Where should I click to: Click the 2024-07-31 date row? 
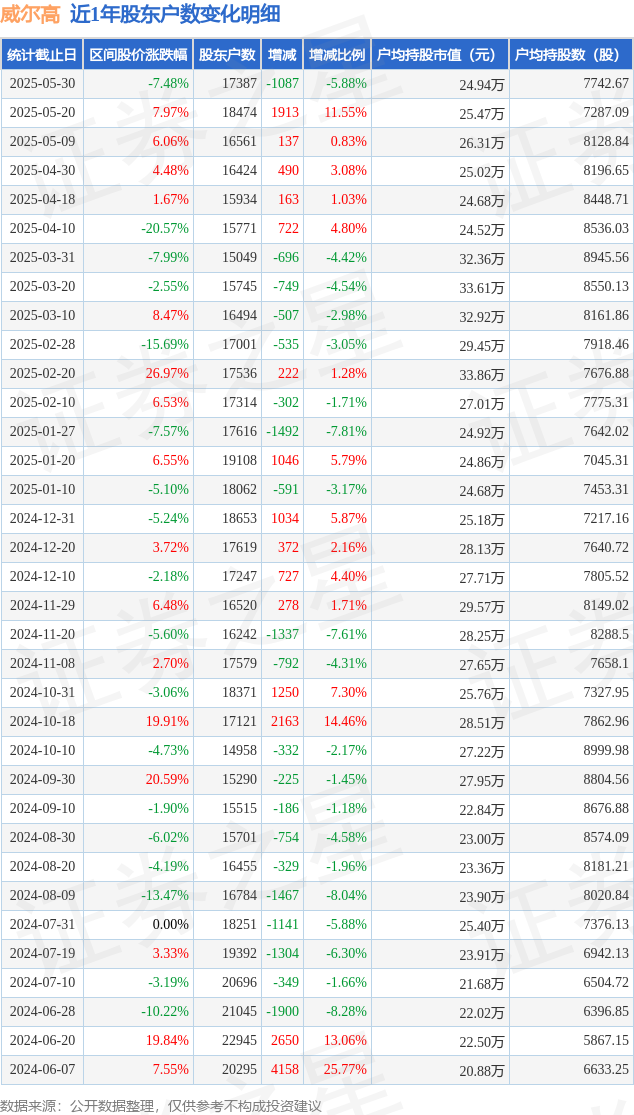point(317,925)
